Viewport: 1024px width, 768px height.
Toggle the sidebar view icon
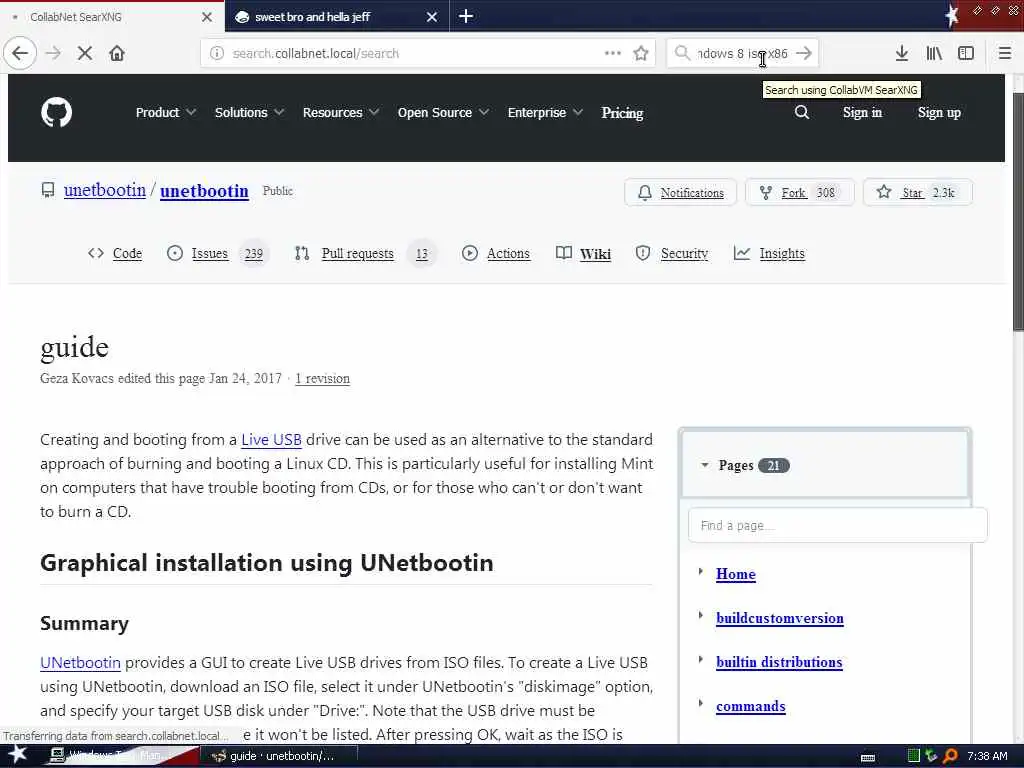pyautogui.click(x=966, y=53)
